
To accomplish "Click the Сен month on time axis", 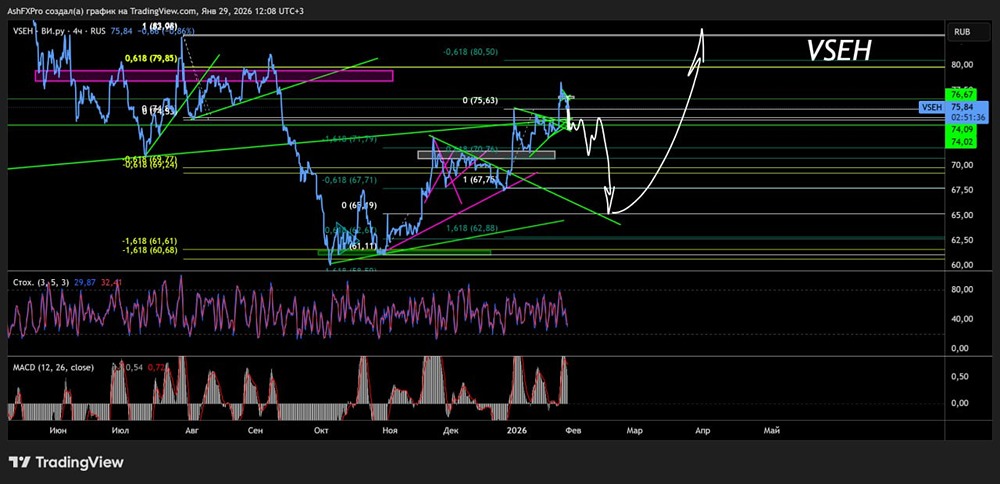I will 256,430.
